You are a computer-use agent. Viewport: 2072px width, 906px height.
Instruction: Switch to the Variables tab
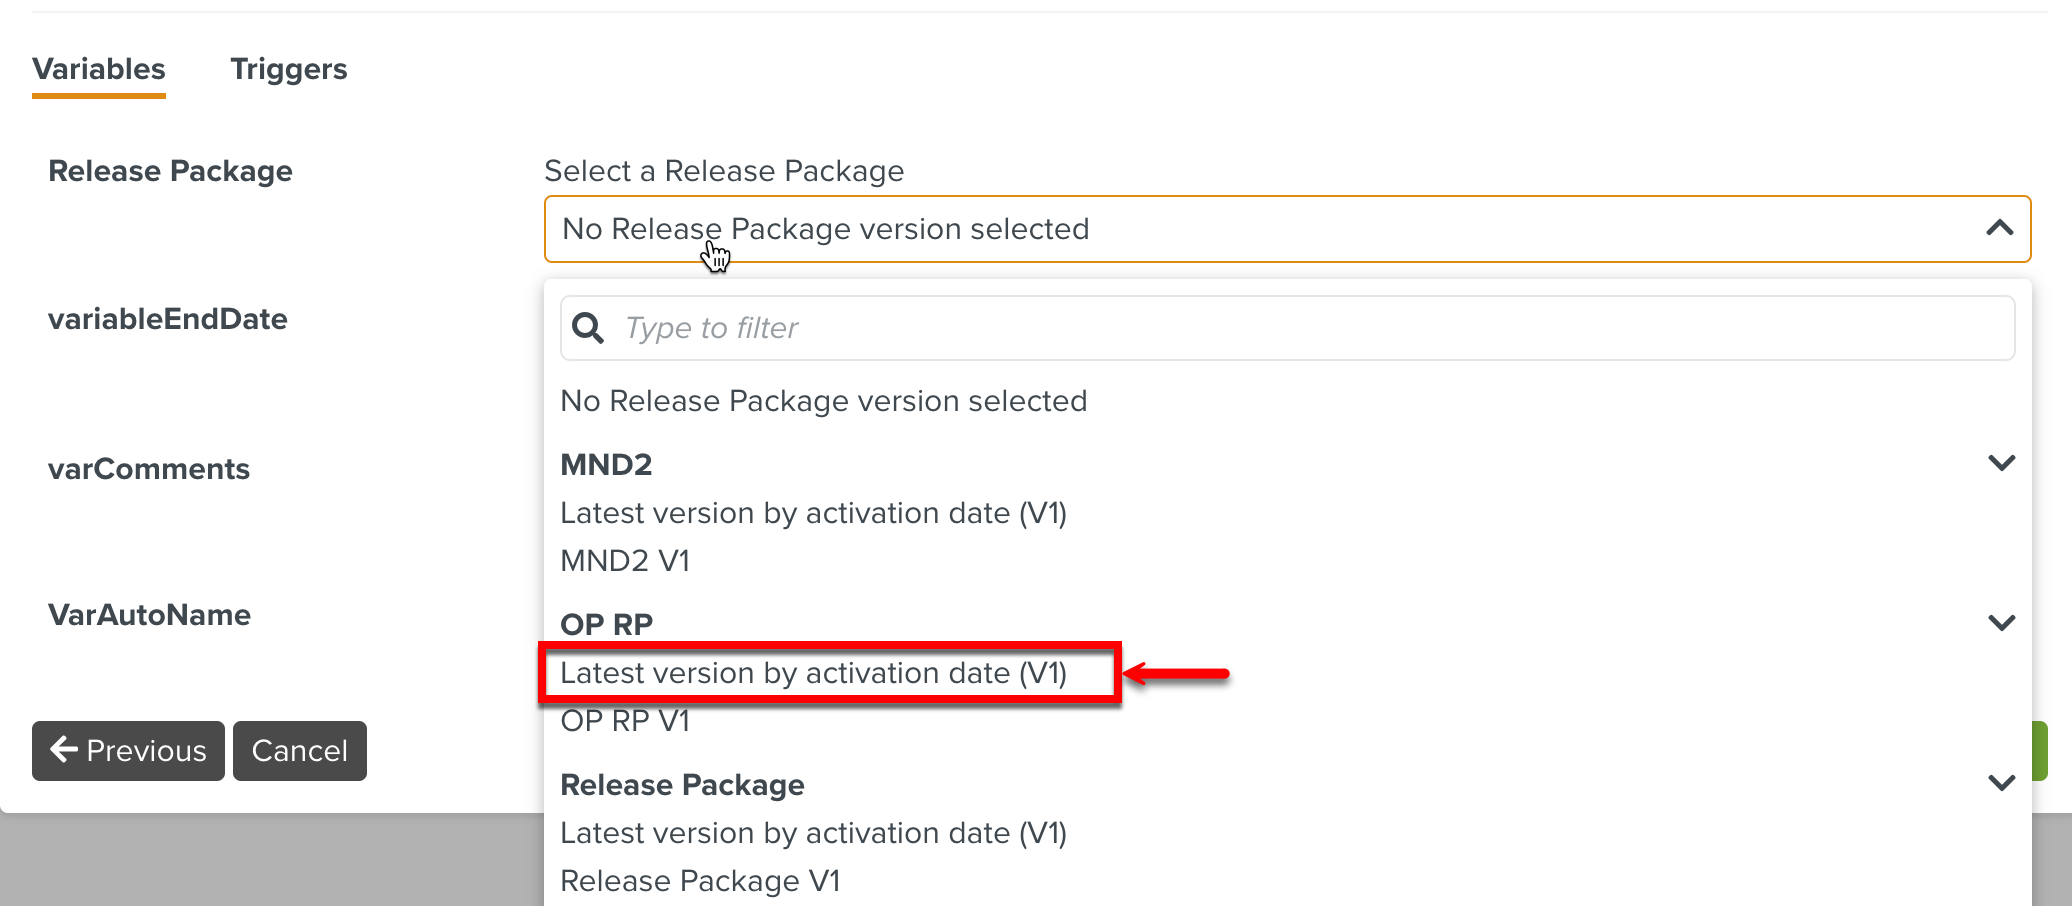click(98, 69)
